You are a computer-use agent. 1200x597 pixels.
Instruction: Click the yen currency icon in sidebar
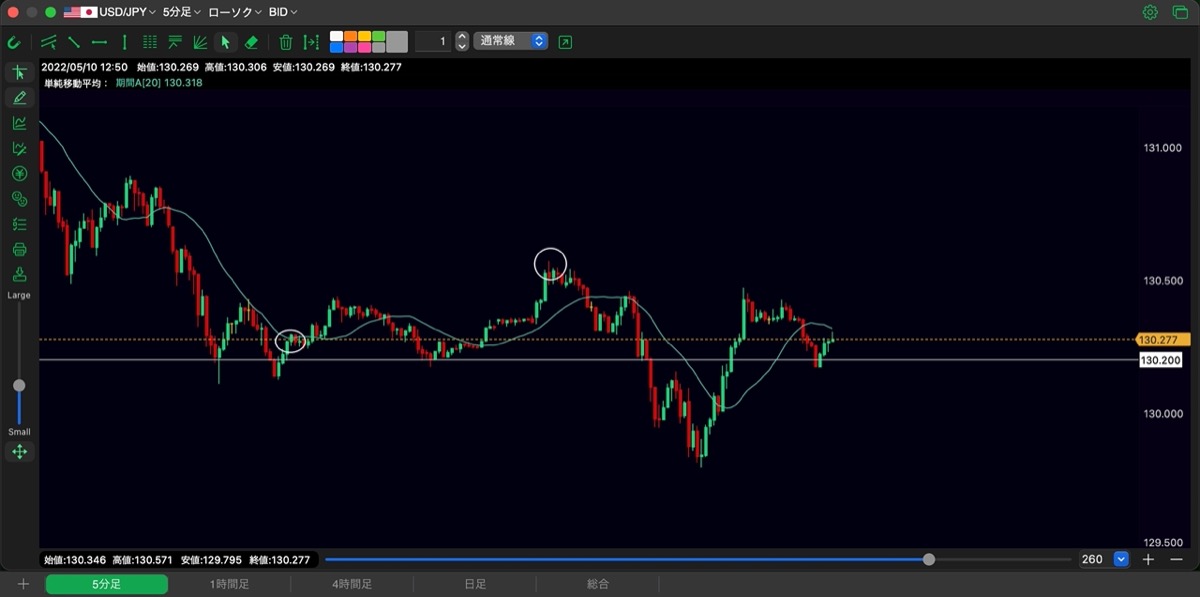click(19, 173)
